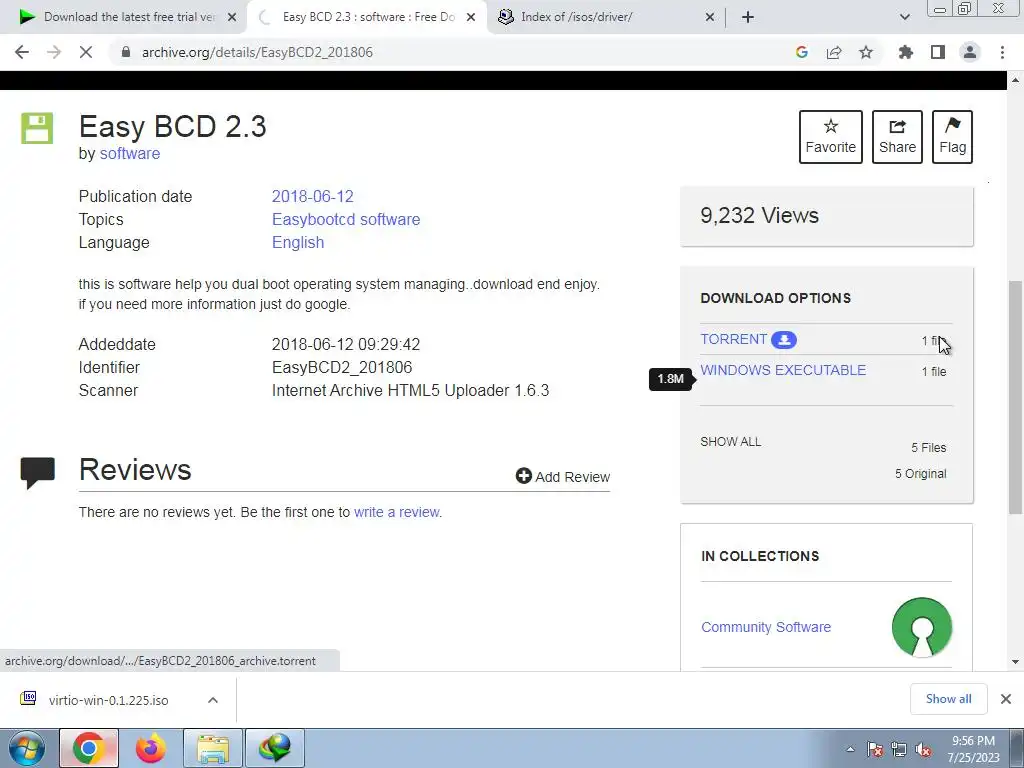1024x768 pixels.
Task: Open a new tab with plus button
Action: (x=748, y=17)
